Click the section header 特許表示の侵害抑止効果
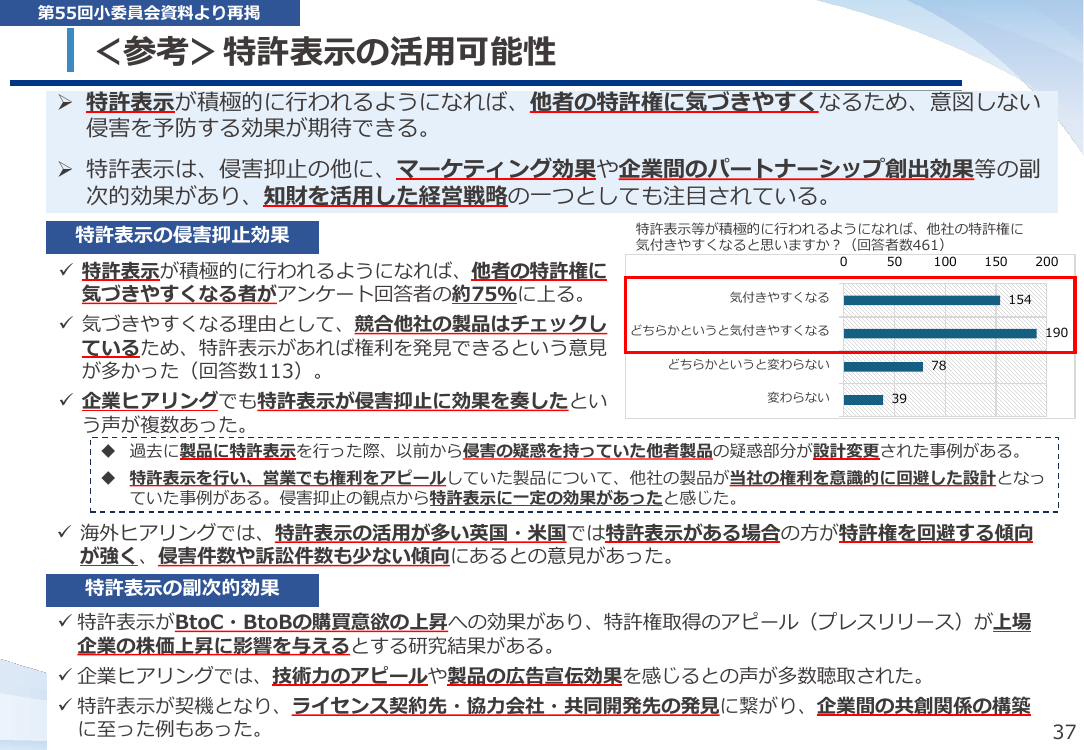The width and height of the screenshot is (1084, 750). (183, 235)
